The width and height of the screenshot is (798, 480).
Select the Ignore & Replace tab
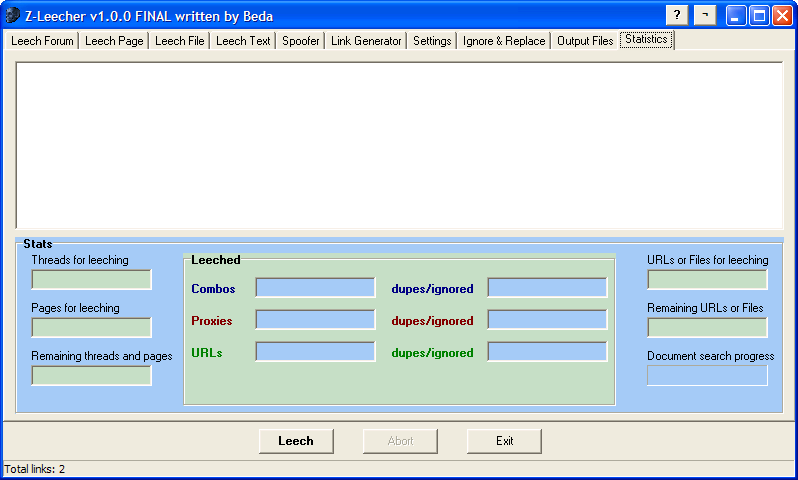click(x=504, y=41)
